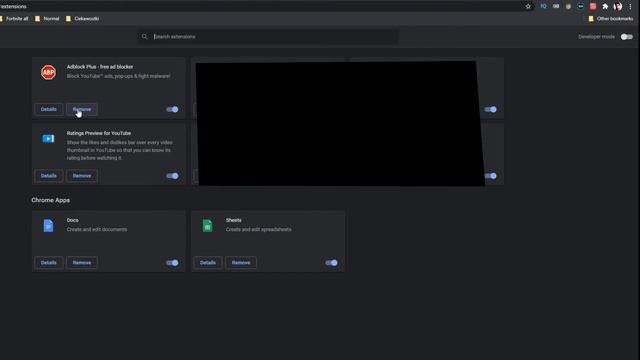The width and height of the screenshot is (640, 360).
Task: Open the Ciekawostki bookmark folder
Action: click(x=82, y=18)
